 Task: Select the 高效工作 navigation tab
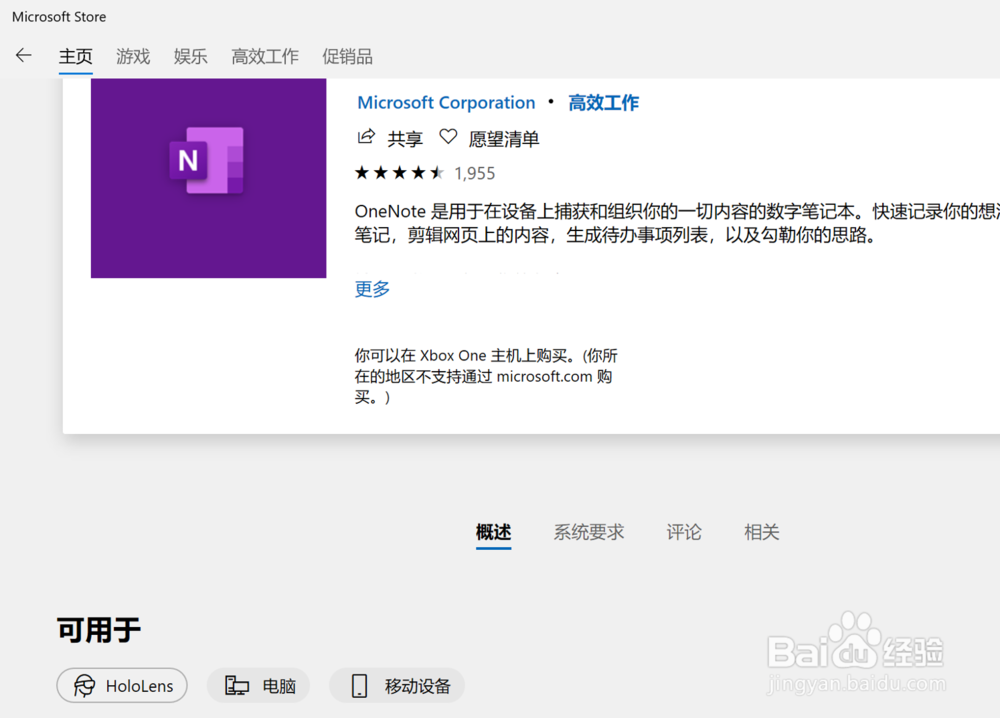pos(265,56)
